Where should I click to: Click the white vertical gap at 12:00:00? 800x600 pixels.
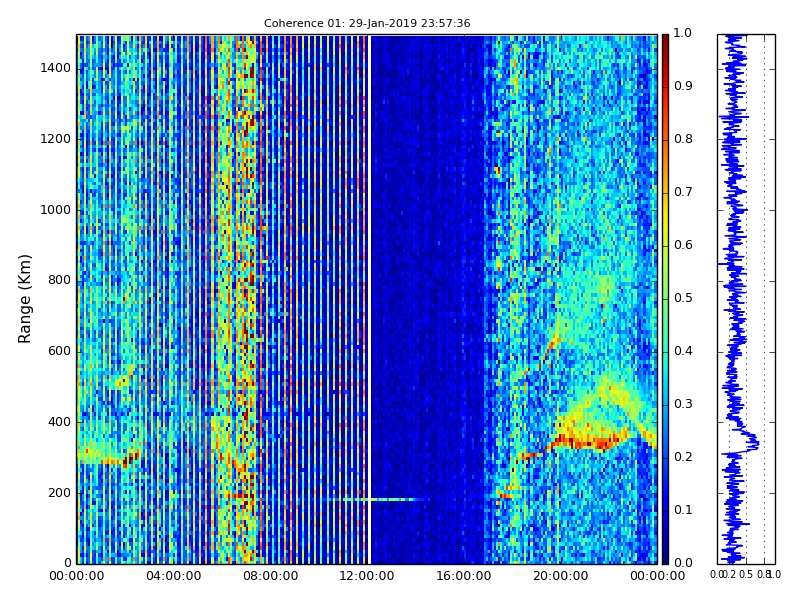point(369,299)
